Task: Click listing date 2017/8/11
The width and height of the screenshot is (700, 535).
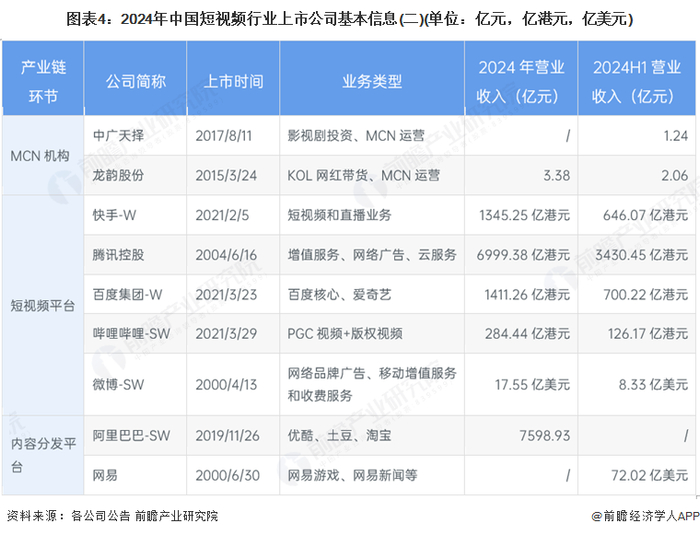Action: click(x=224, y=135)
